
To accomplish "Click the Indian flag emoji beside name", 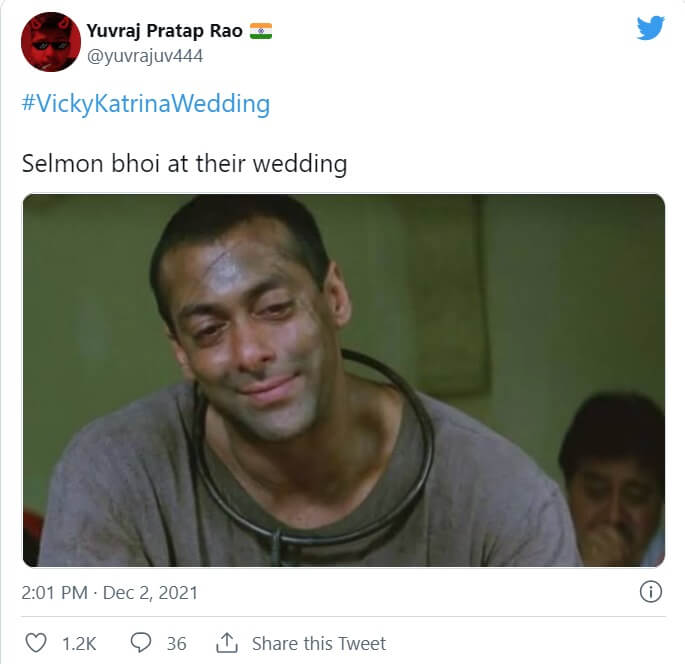I will click(x=261, y=31).
